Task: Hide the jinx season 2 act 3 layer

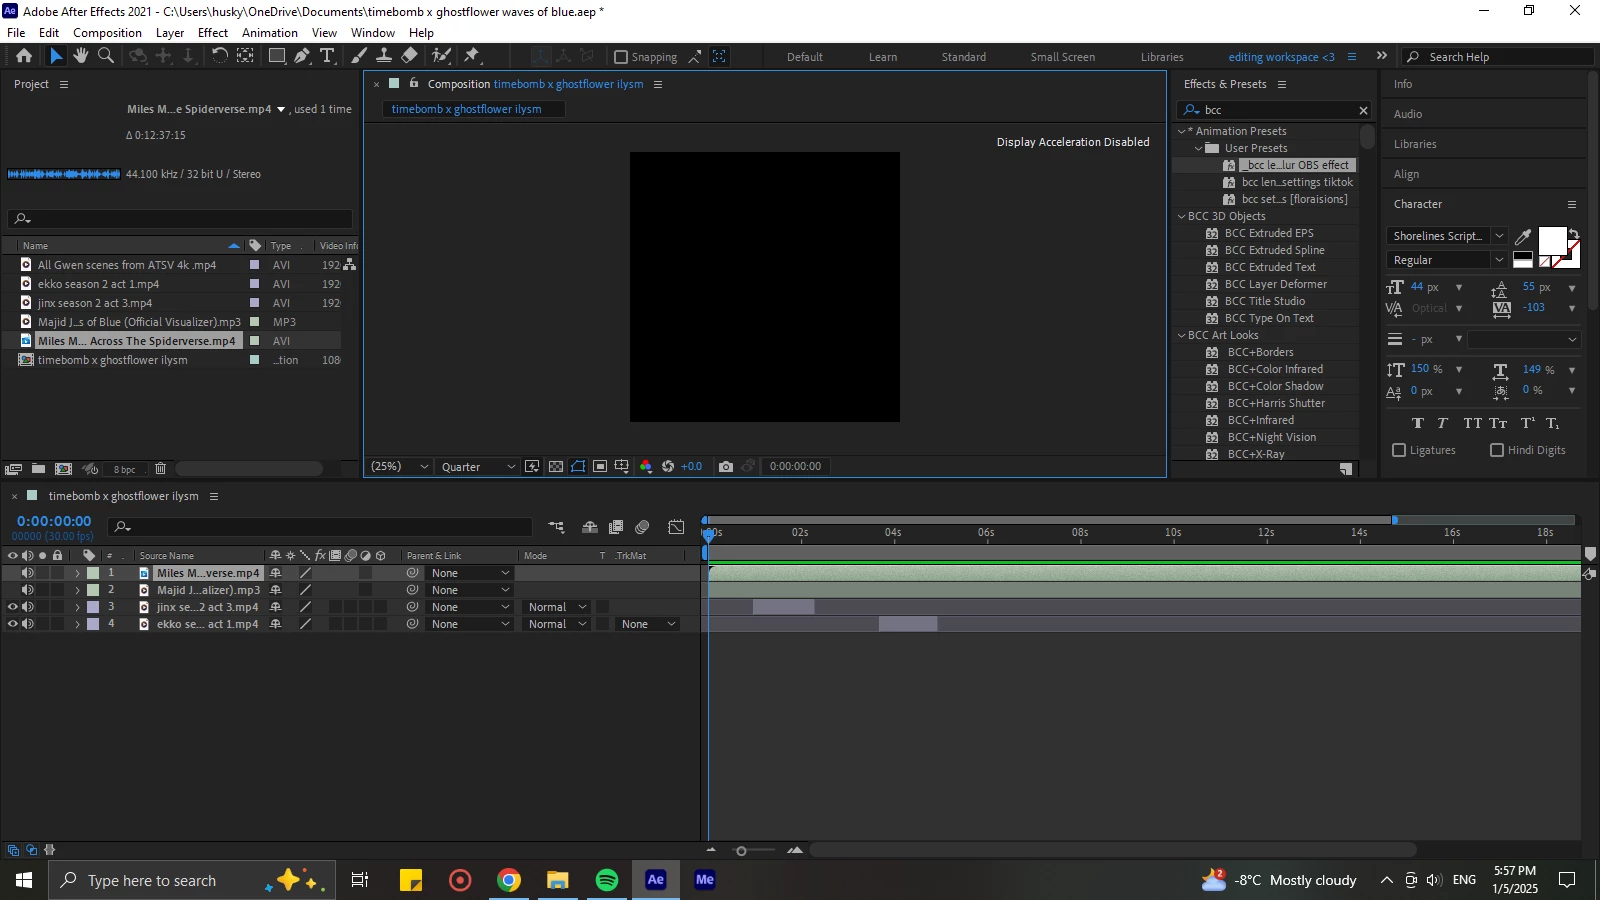Action: 13,607
